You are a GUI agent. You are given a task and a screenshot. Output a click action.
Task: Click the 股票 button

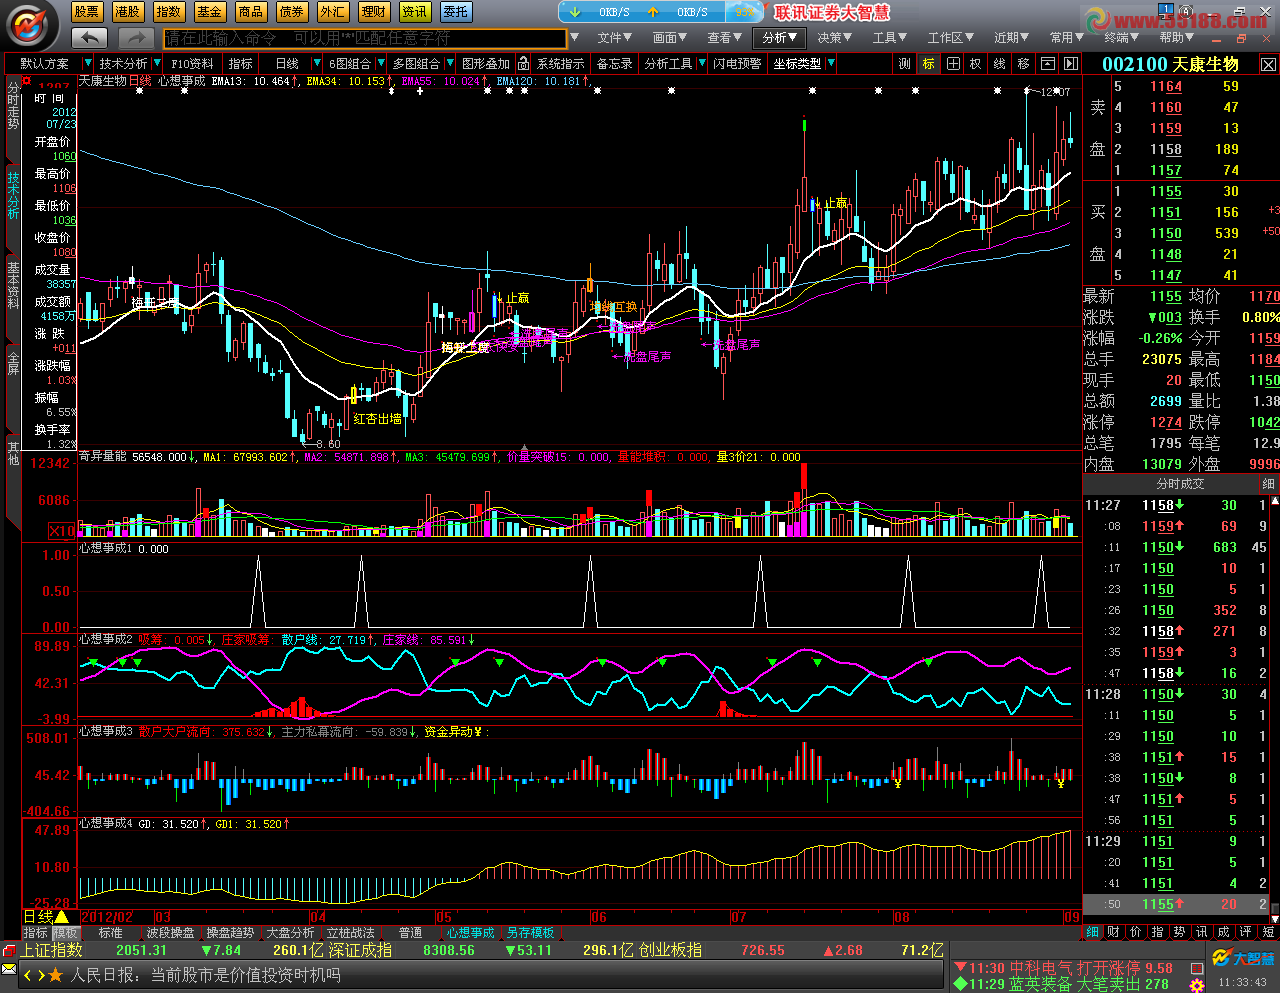point(87,12)
